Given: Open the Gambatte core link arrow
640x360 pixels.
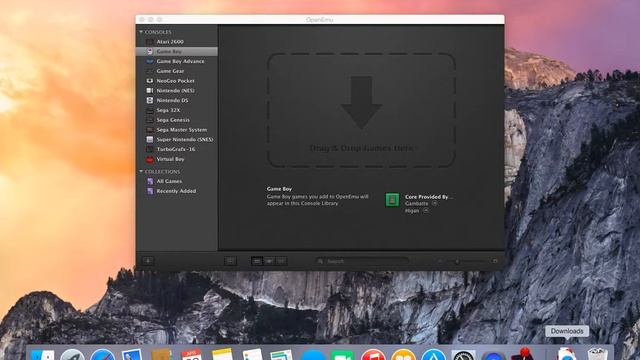Looking at the screenshot, I should click(x=435, y=203).
